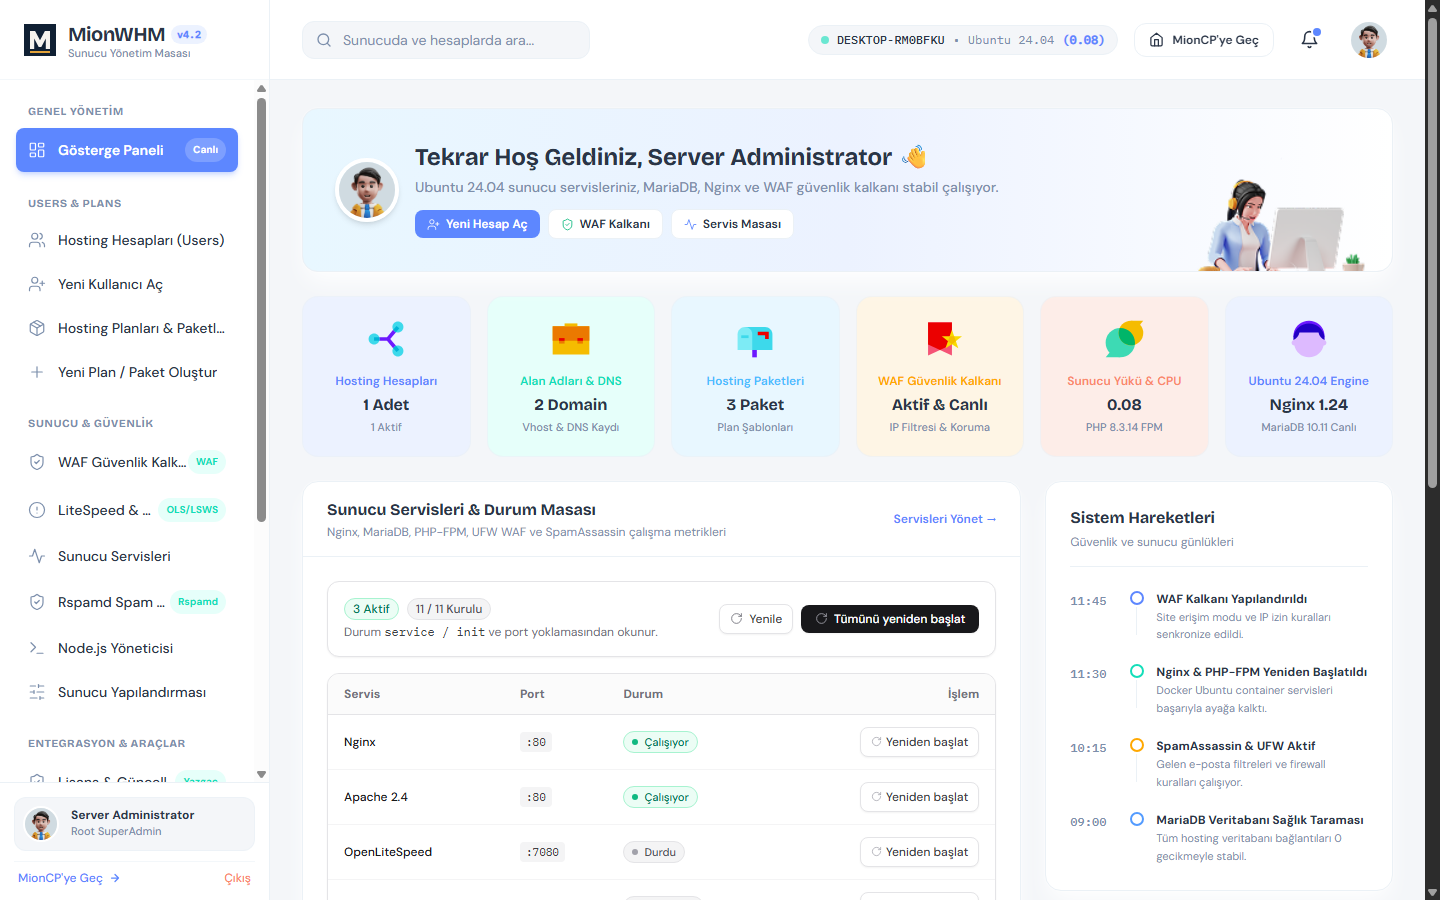Open Gösterge Paneli in sidebar
The image size is (1440, 900).
click(127, 150)
